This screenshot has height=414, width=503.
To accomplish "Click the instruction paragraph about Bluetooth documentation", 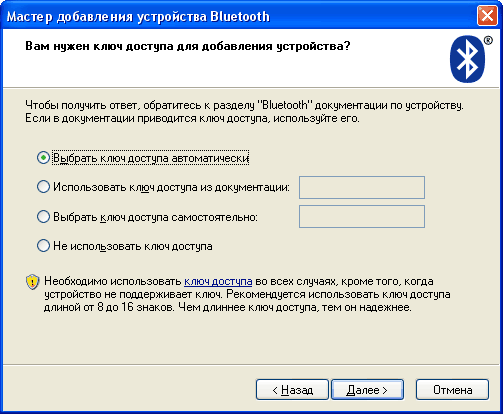I will click(x=244, y=112).
